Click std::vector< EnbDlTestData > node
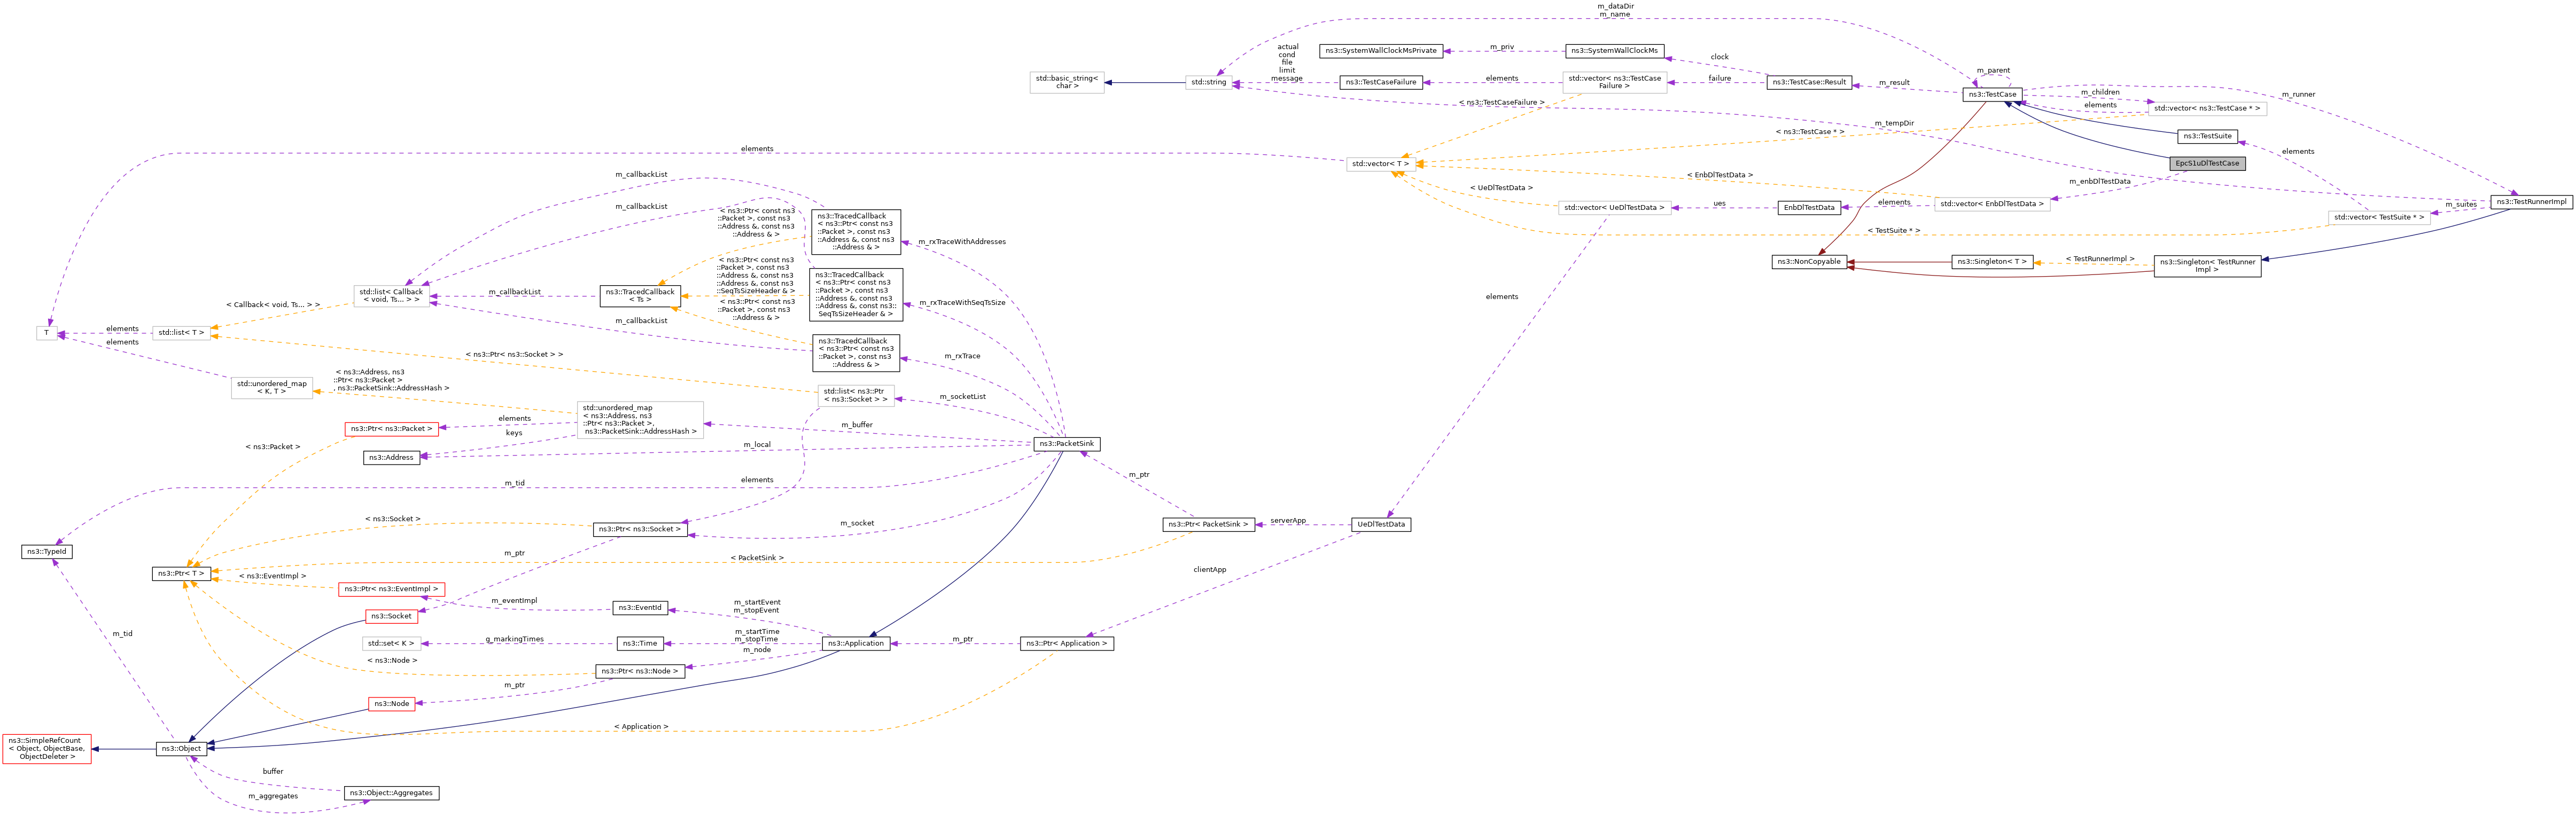Screen dimensions: 2576x816 1992,204
